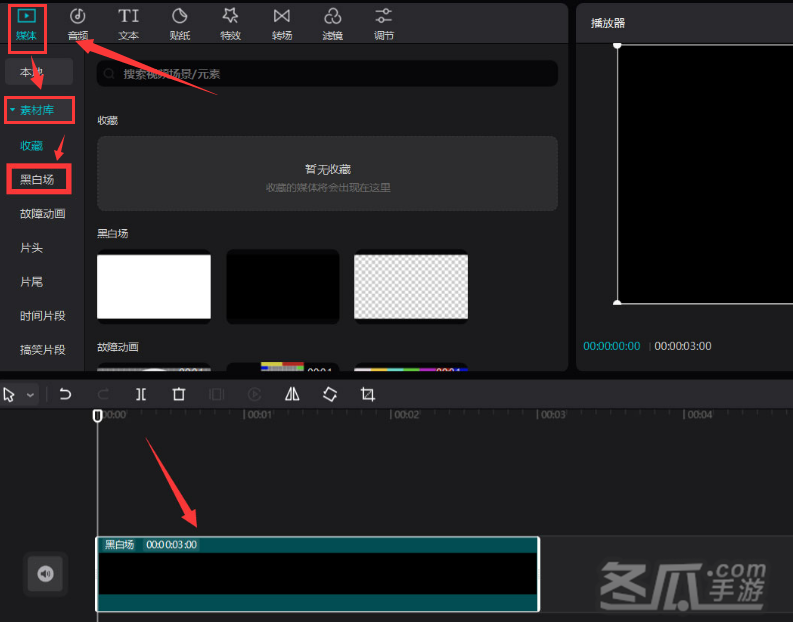Open the 片尾 category

click(x=31, y=282)
